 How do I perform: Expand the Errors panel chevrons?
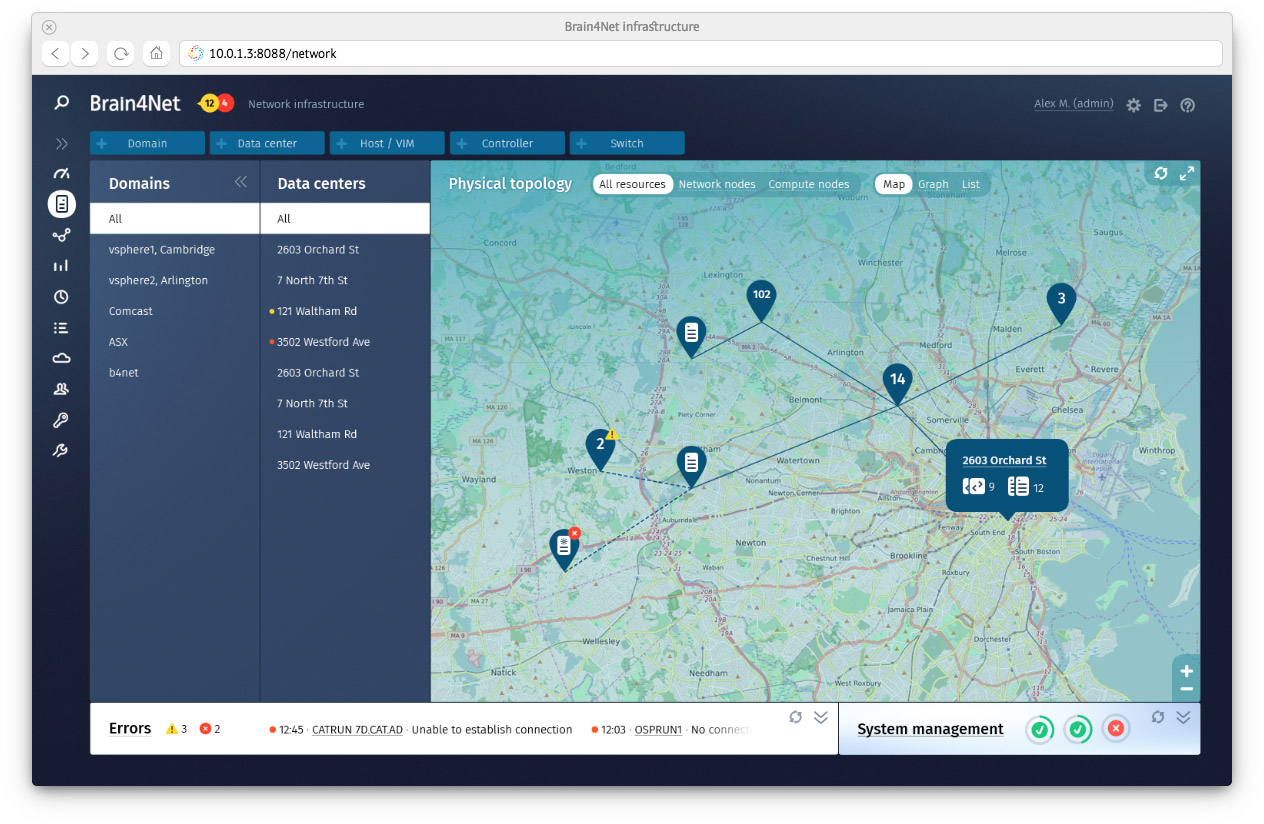click(821, 717)
